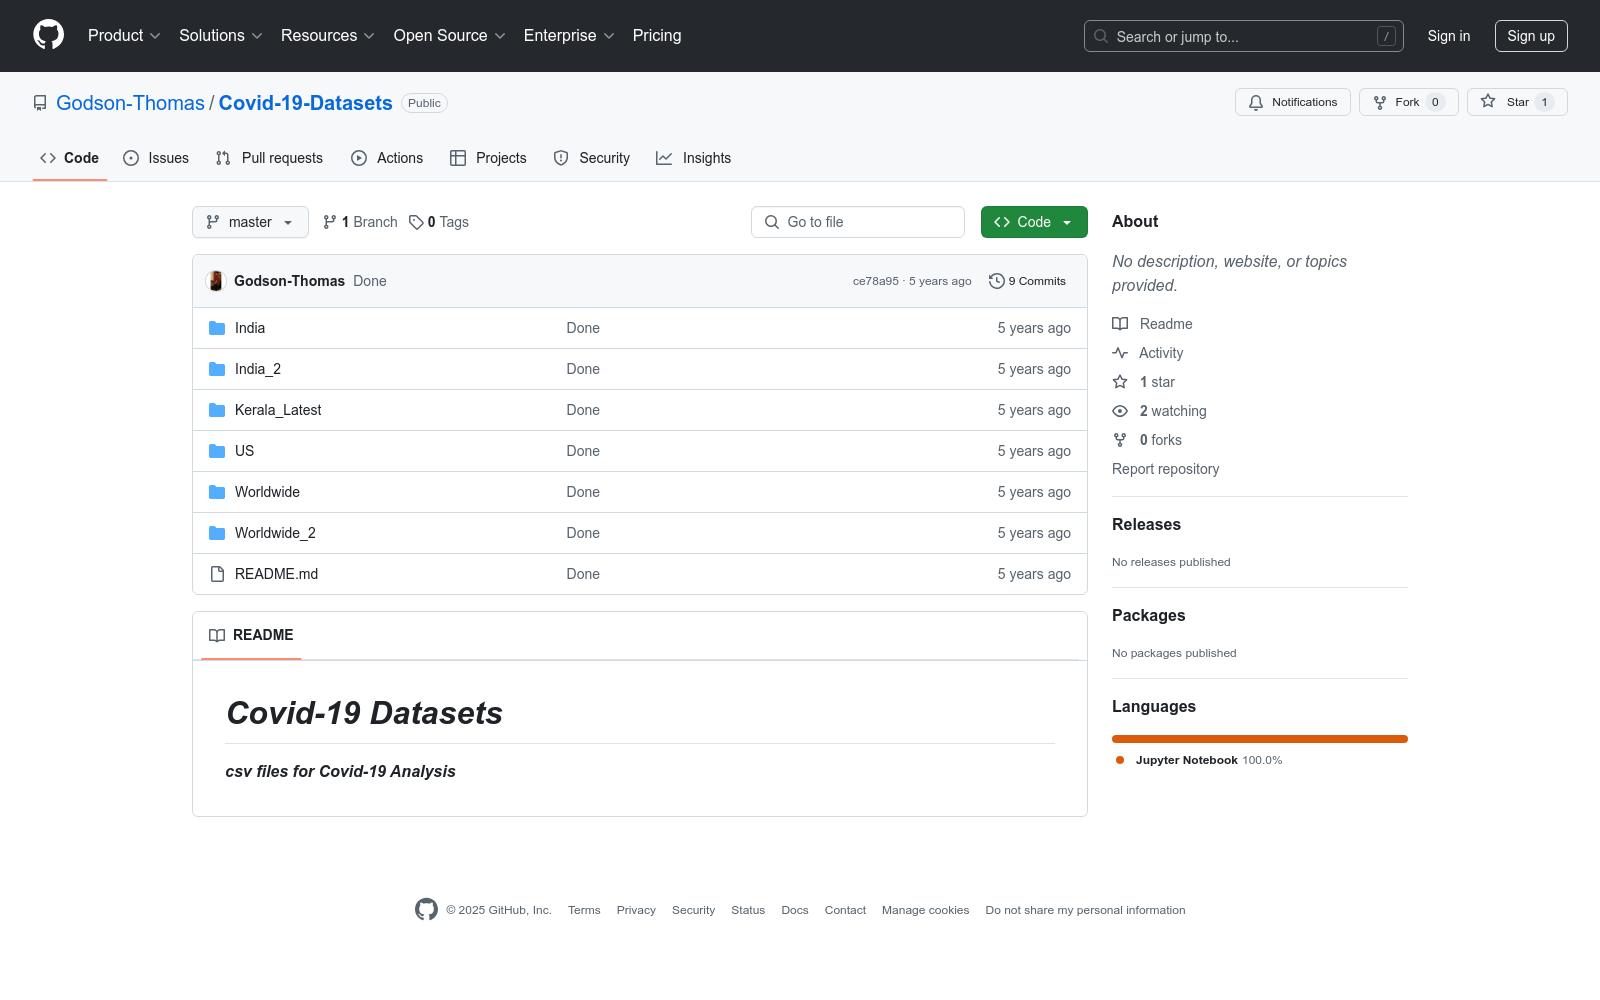The image size is (1600, 1000).
Task: Click Manage cookies in footer
Action: point(925,910)
